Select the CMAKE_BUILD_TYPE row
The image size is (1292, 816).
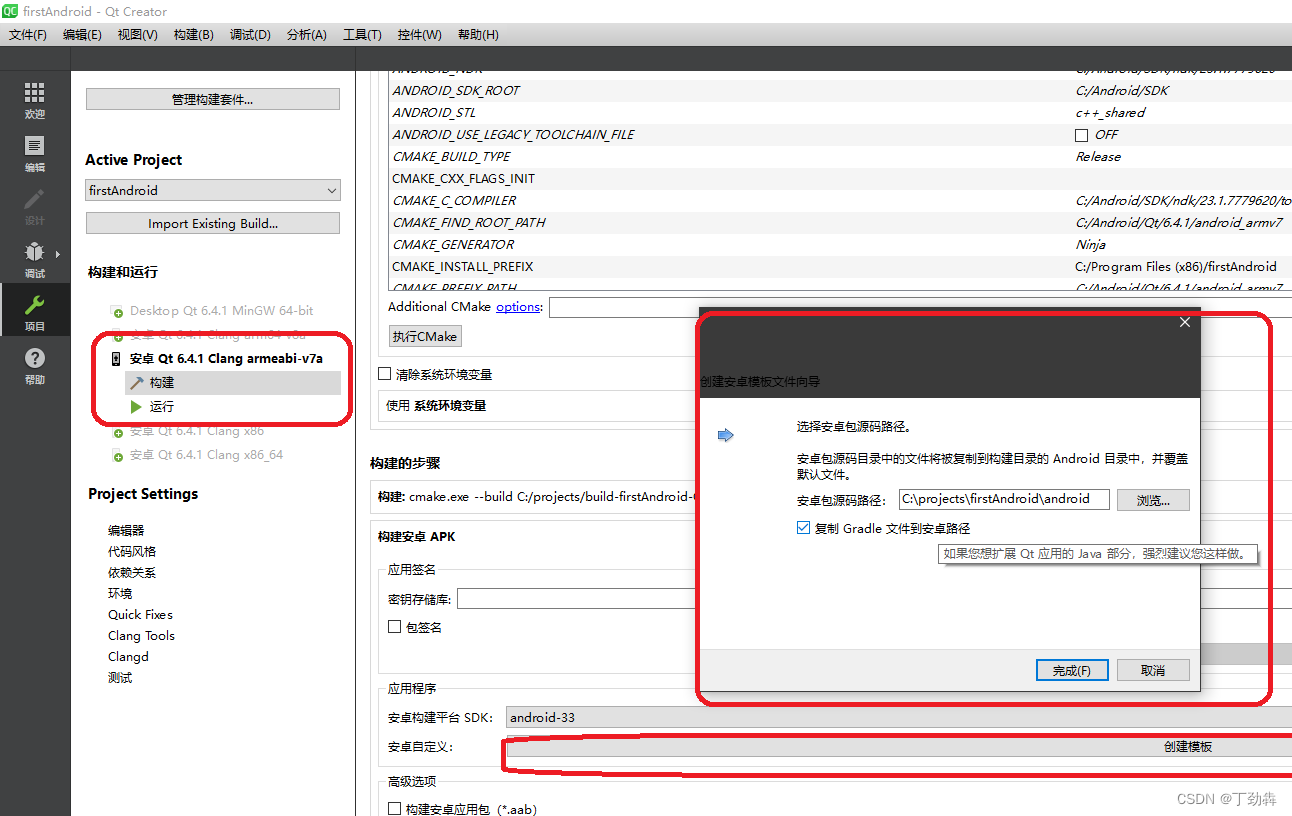pos(840,157)
